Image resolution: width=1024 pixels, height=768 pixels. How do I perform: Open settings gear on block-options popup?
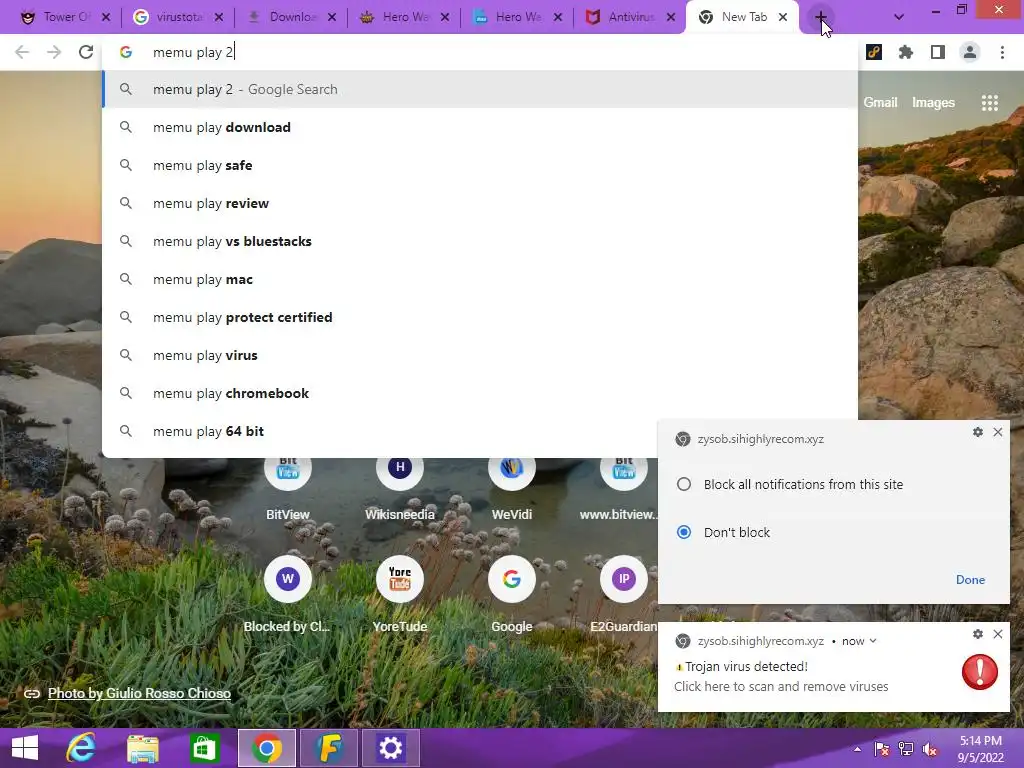coord(978,432)
